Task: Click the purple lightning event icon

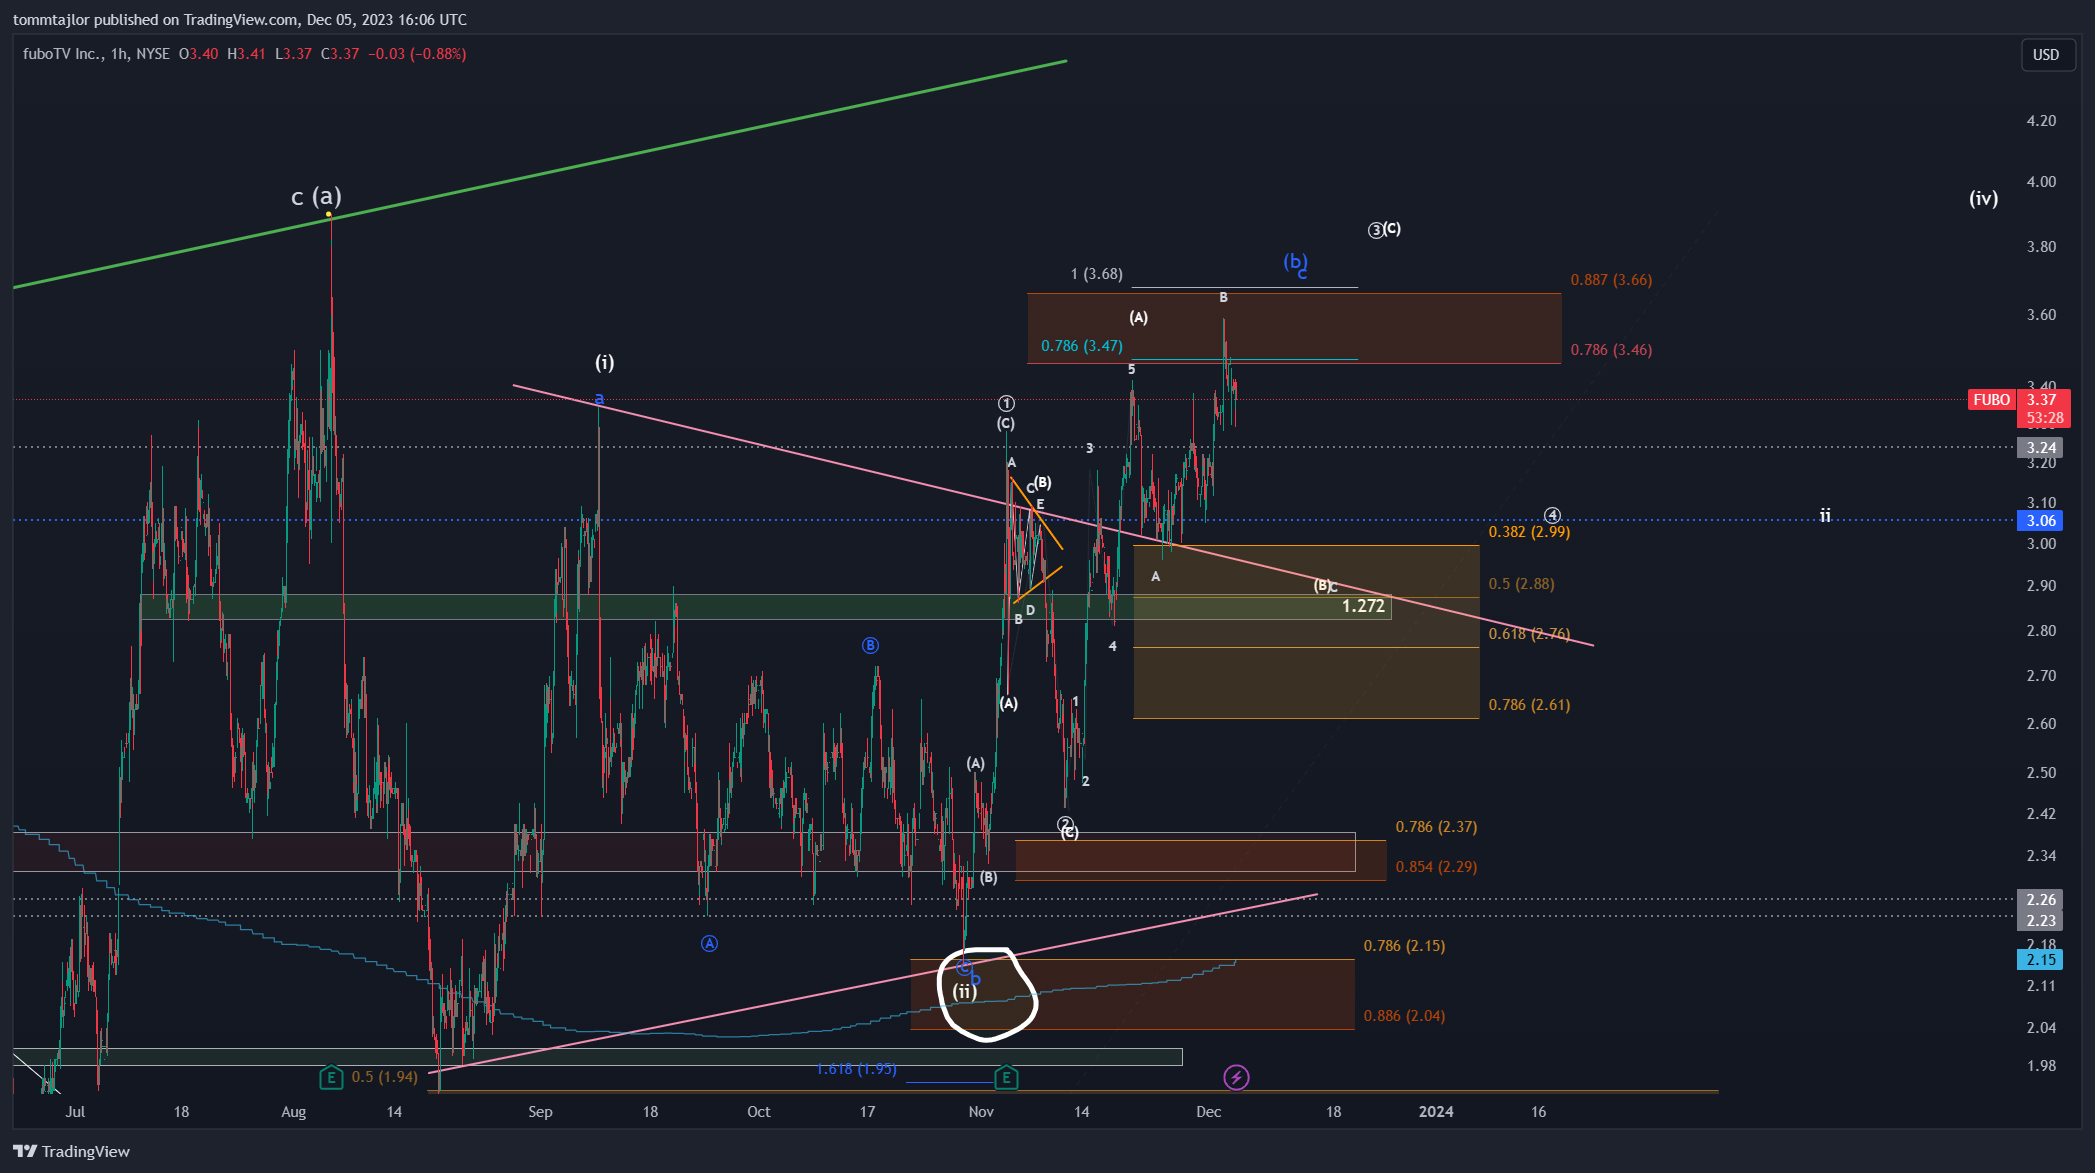Action: pyautogui.click(x=1236, y=1077)
